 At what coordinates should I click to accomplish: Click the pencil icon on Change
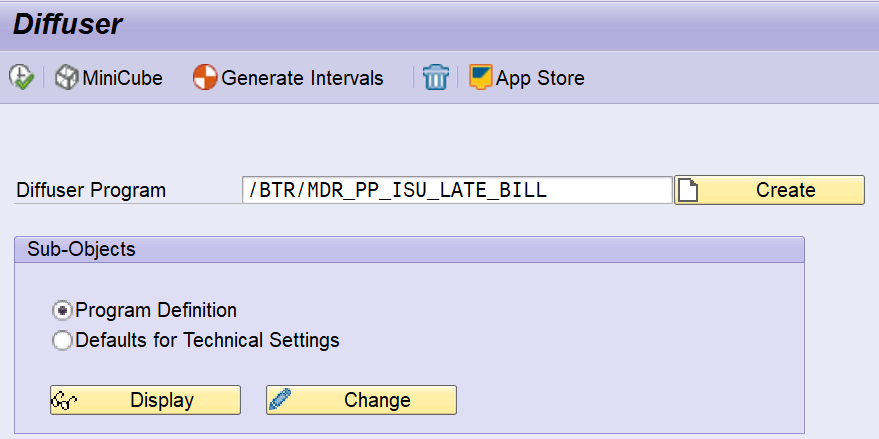pos(282,400)
